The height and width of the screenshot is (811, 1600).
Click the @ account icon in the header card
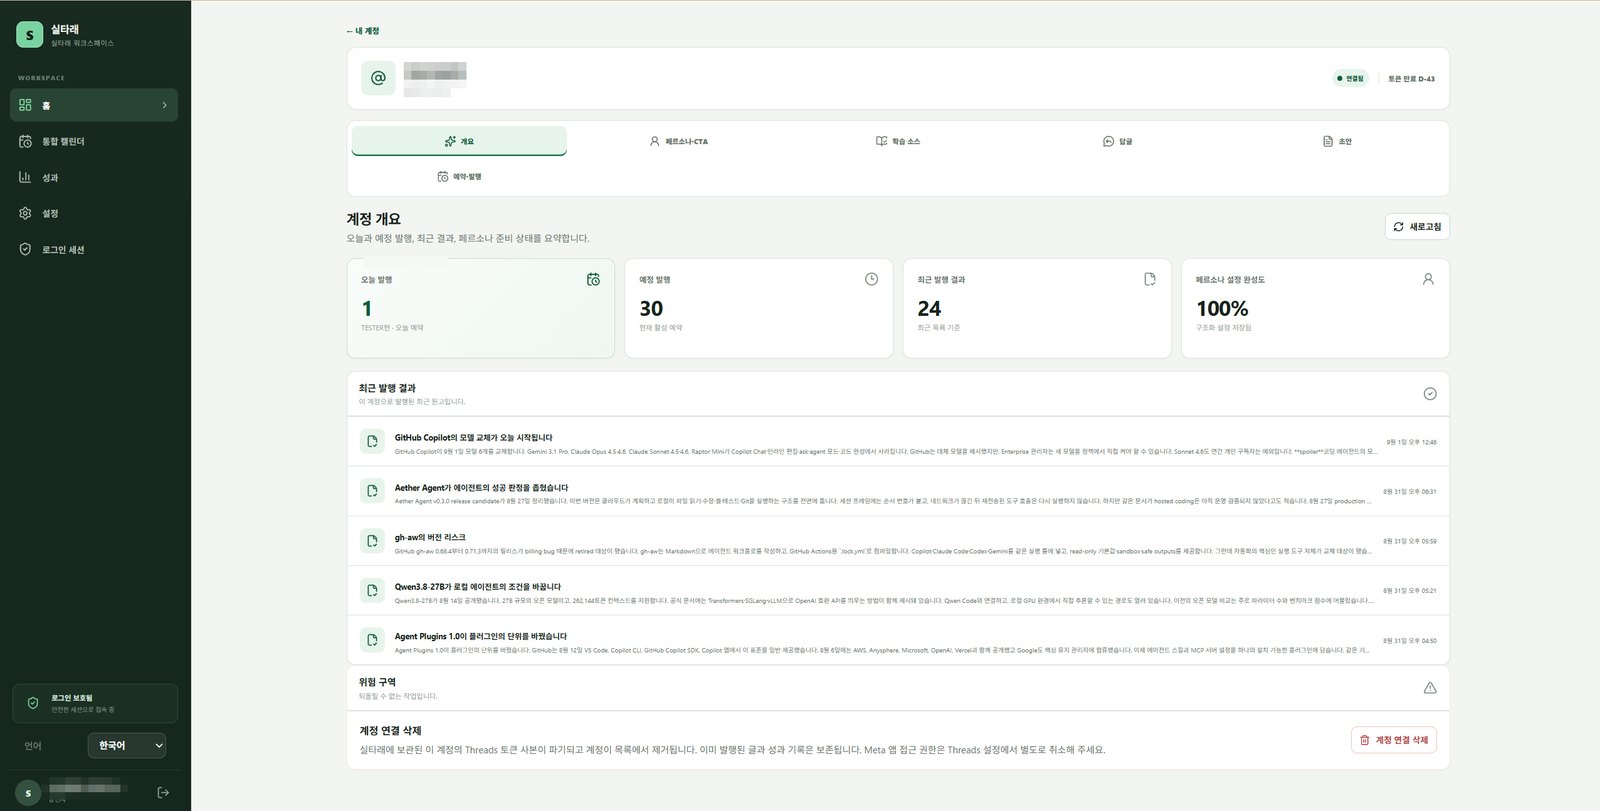pos(378,78)
